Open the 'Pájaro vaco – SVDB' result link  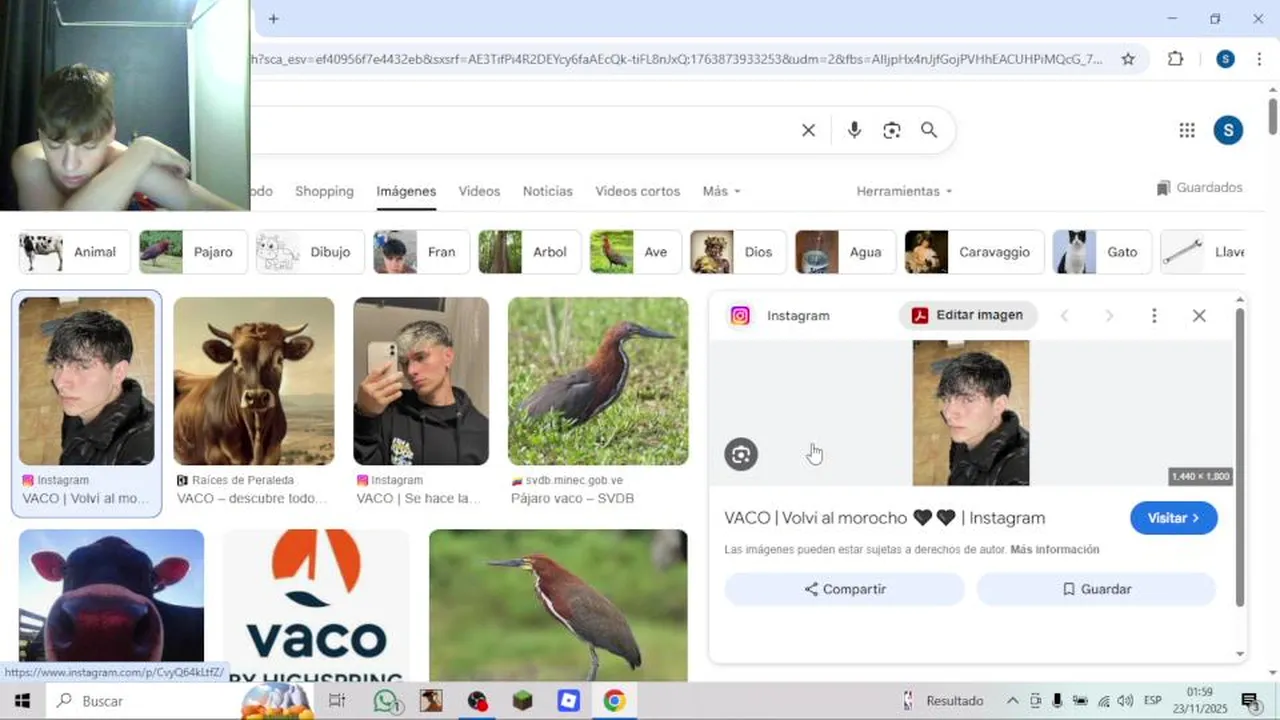(x=572, y=498)
